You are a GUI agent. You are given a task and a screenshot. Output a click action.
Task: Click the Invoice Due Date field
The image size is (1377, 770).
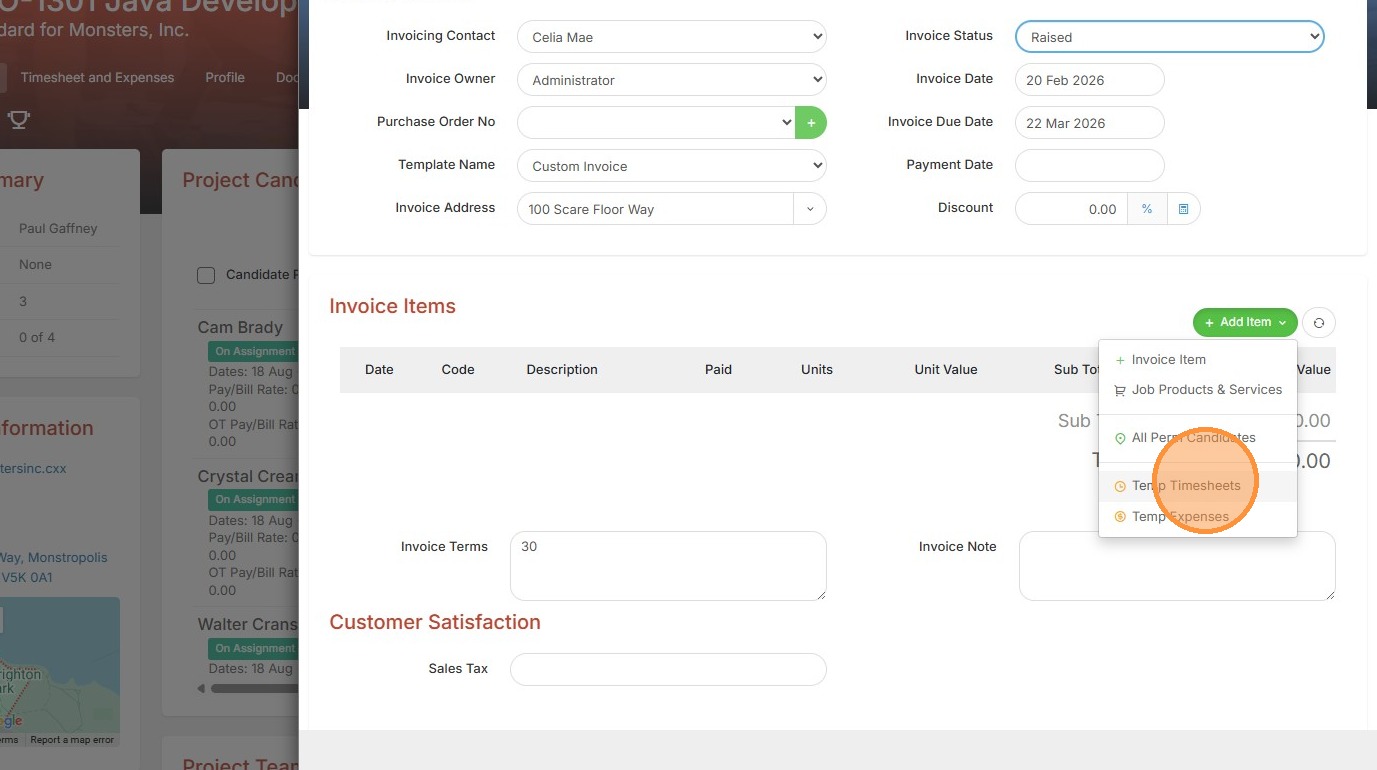(1089, 123)
